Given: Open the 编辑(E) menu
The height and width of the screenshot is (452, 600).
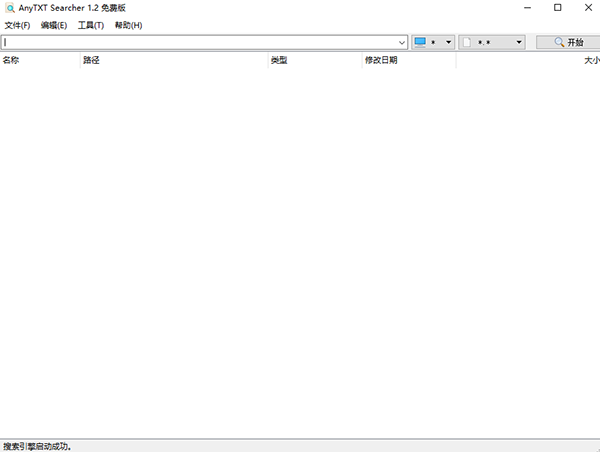Looking at the screenshot, I should (54, 25).
